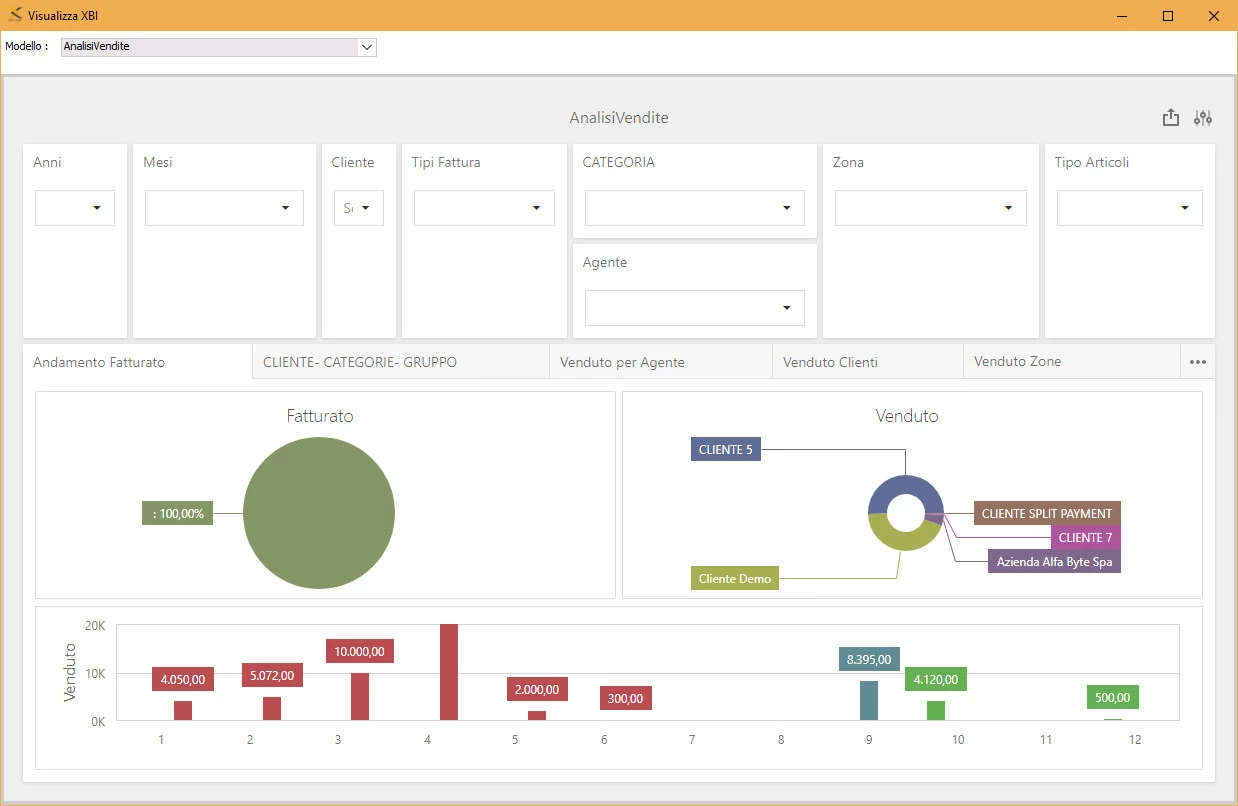
Task: Expand the Agente dropdown
Action: [695, 308]
